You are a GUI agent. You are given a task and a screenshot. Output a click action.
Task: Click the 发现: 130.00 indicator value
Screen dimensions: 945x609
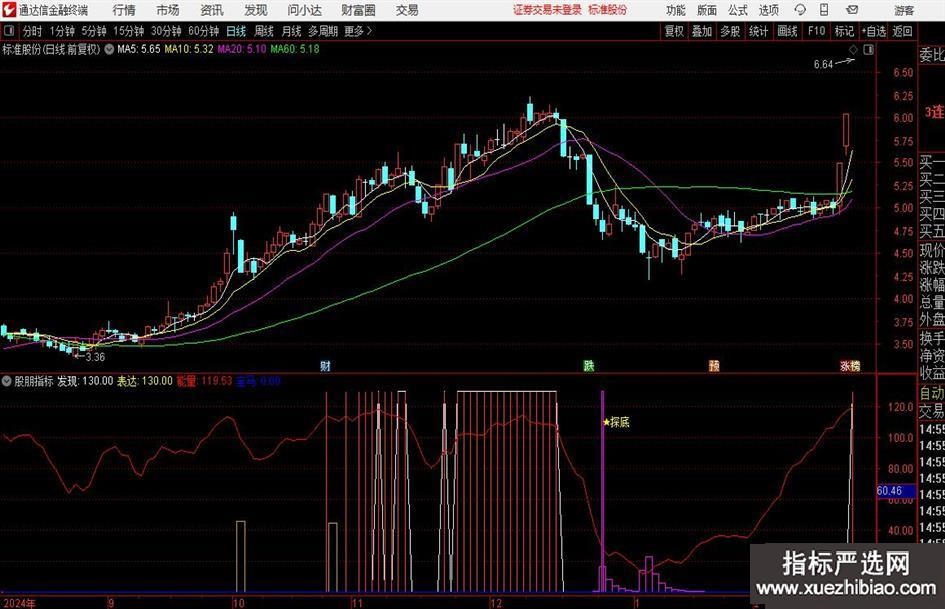click(85, 381)
